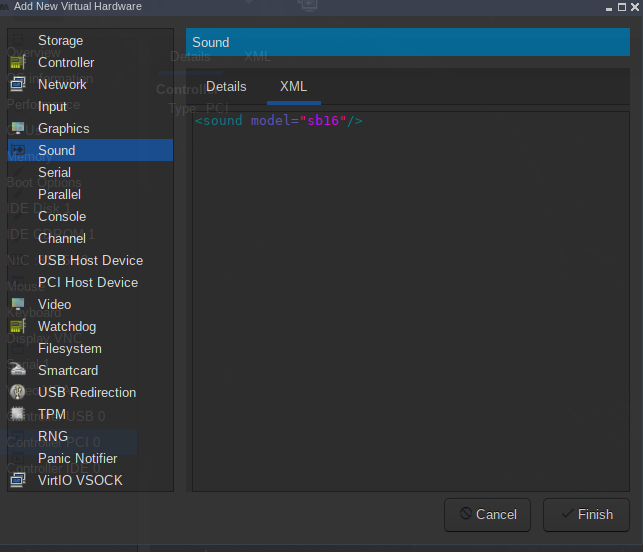Screen dimensions: 643x552
Task: Minimize the Add New Virtual Hardware window
Action: click(609, 8)
